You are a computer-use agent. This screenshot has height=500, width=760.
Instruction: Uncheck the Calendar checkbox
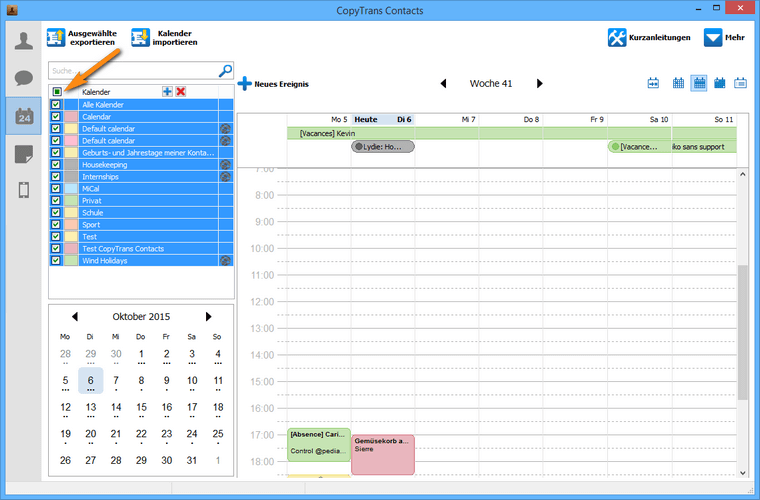56,116
